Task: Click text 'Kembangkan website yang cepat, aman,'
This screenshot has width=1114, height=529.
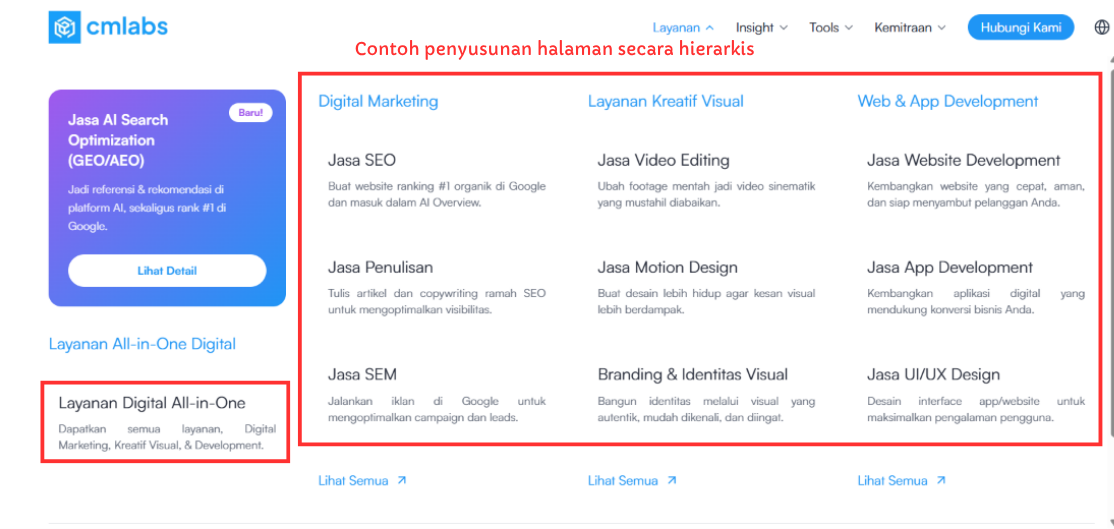Action: 976,186
